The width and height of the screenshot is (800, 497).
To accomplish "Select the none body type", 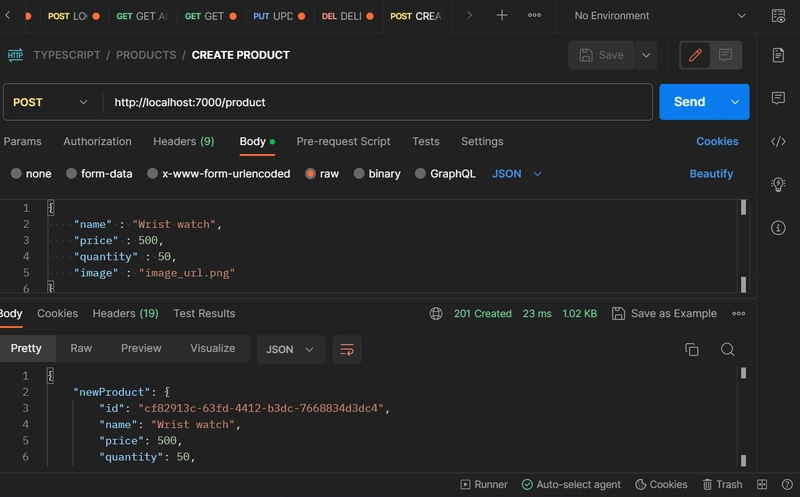I will [x=31, y=173].
